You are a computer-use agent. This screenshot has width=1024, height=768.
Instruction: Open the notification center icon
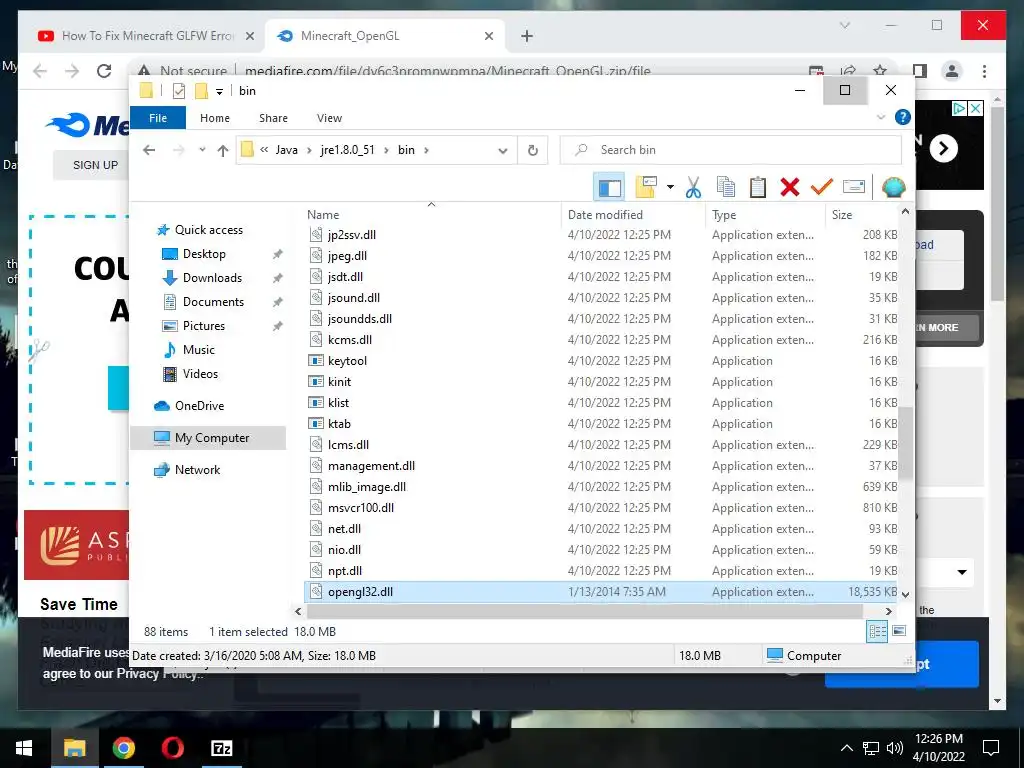991,748
